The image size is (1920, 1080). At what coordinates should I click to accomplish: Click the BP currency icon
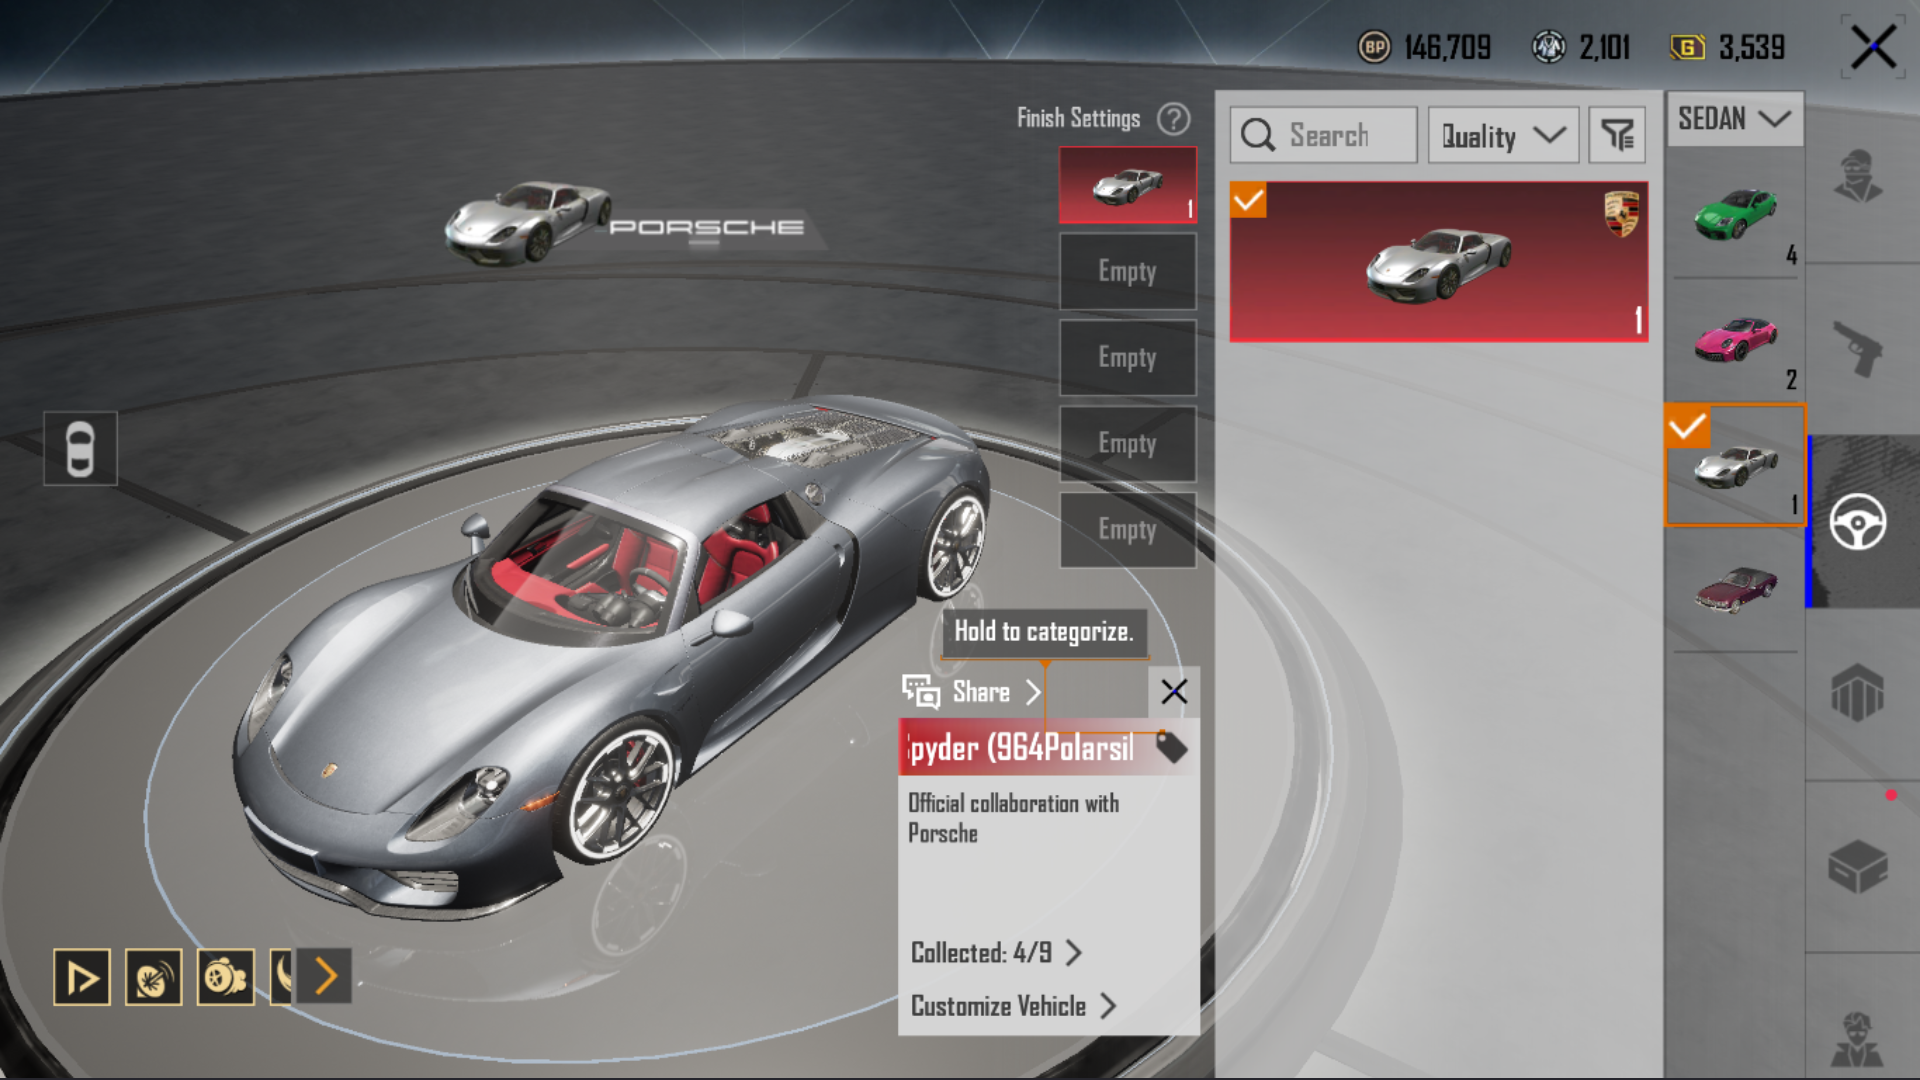pyautogui.click(x=1374, y=47)
